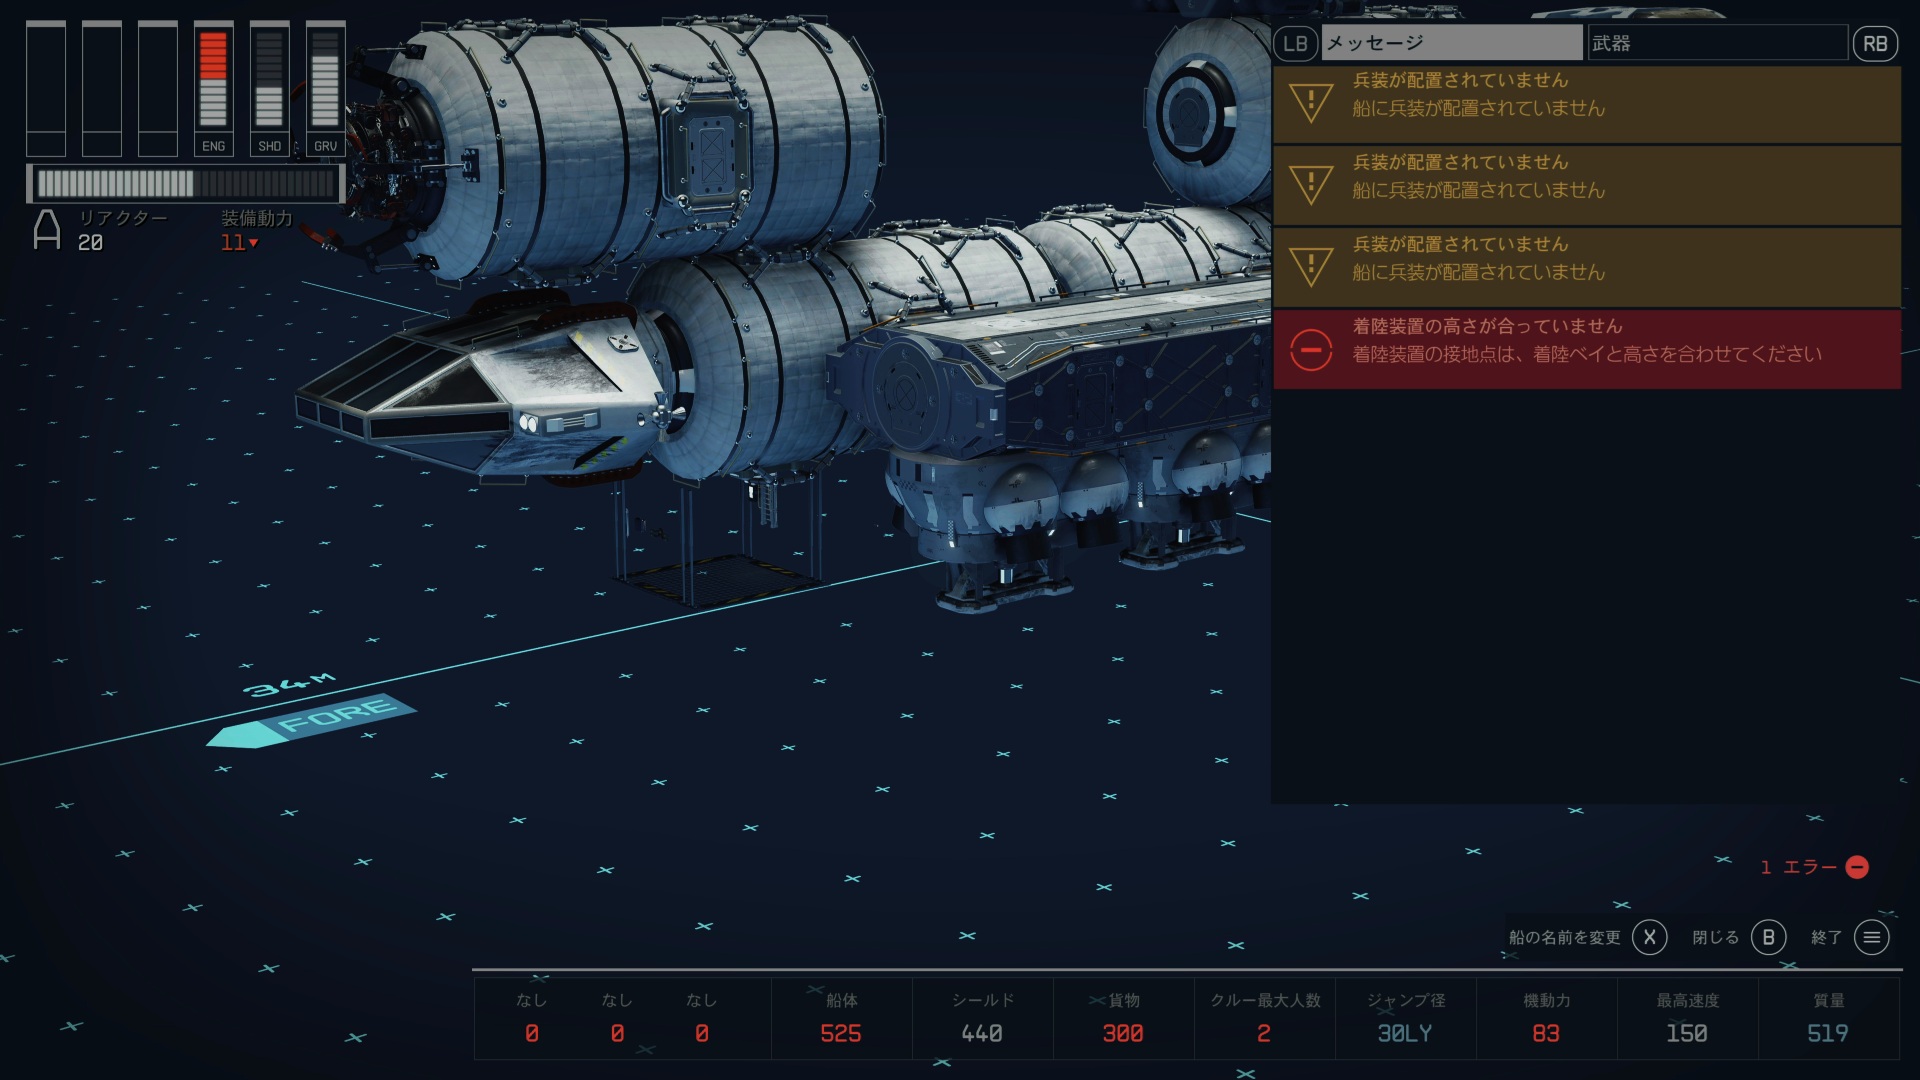This screenshot has width=1920, height=1080.
Task: Click the 最高速度 stat value 150
Action: coord(1687,1033)
